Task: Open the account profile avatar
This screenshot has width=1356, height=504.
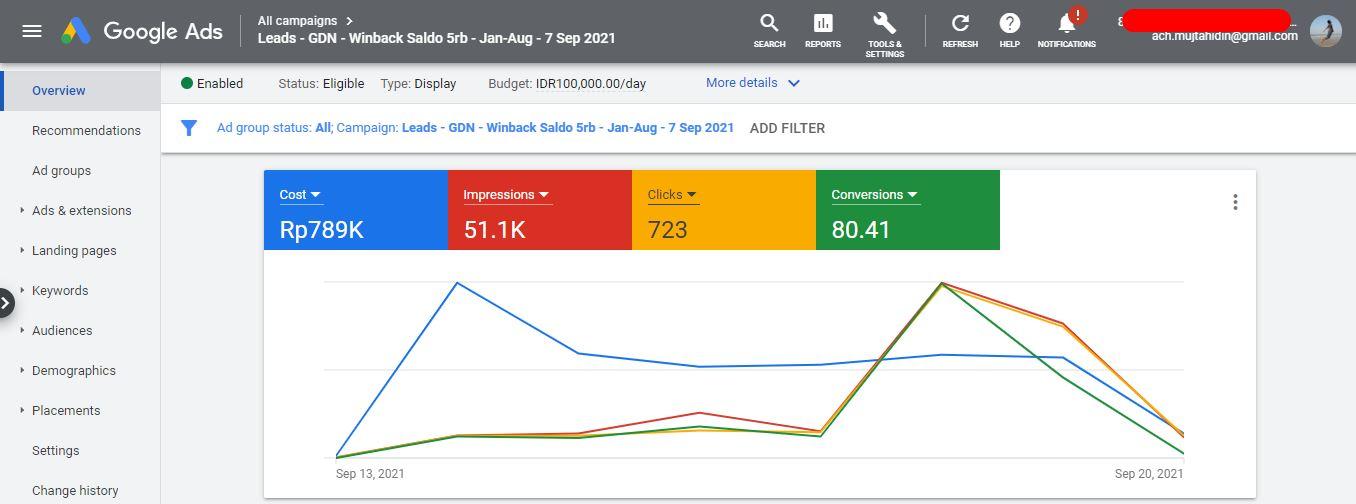Action: (x=1325, y=31)
